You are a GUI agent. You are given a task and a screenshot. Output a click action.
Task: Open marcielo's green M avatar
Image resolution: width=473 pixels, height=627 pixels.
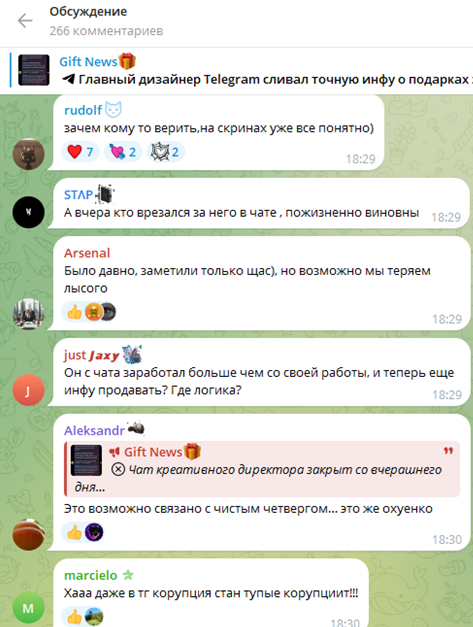(28, 608)
